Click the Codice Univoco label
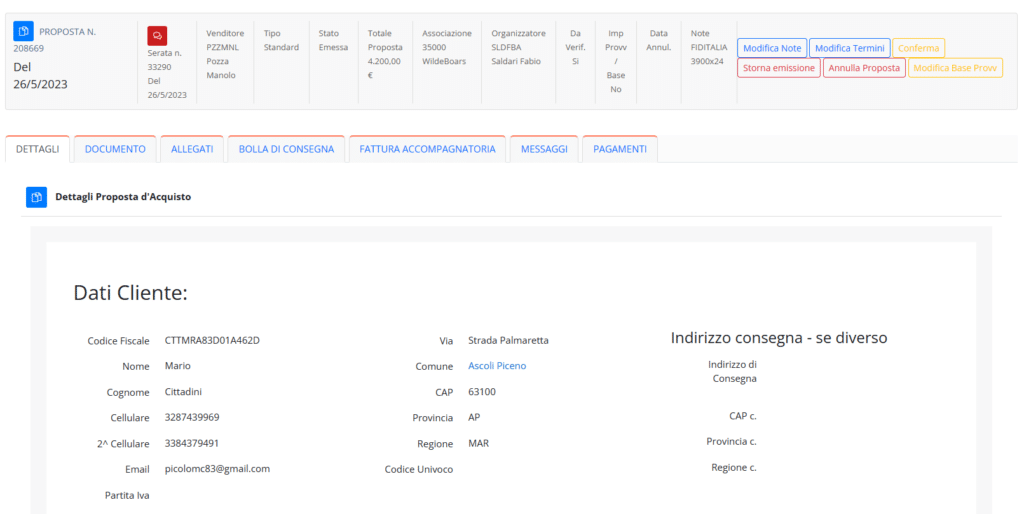Image resolution: width=1024 pixels, height=514 pixels. [419, 469]
